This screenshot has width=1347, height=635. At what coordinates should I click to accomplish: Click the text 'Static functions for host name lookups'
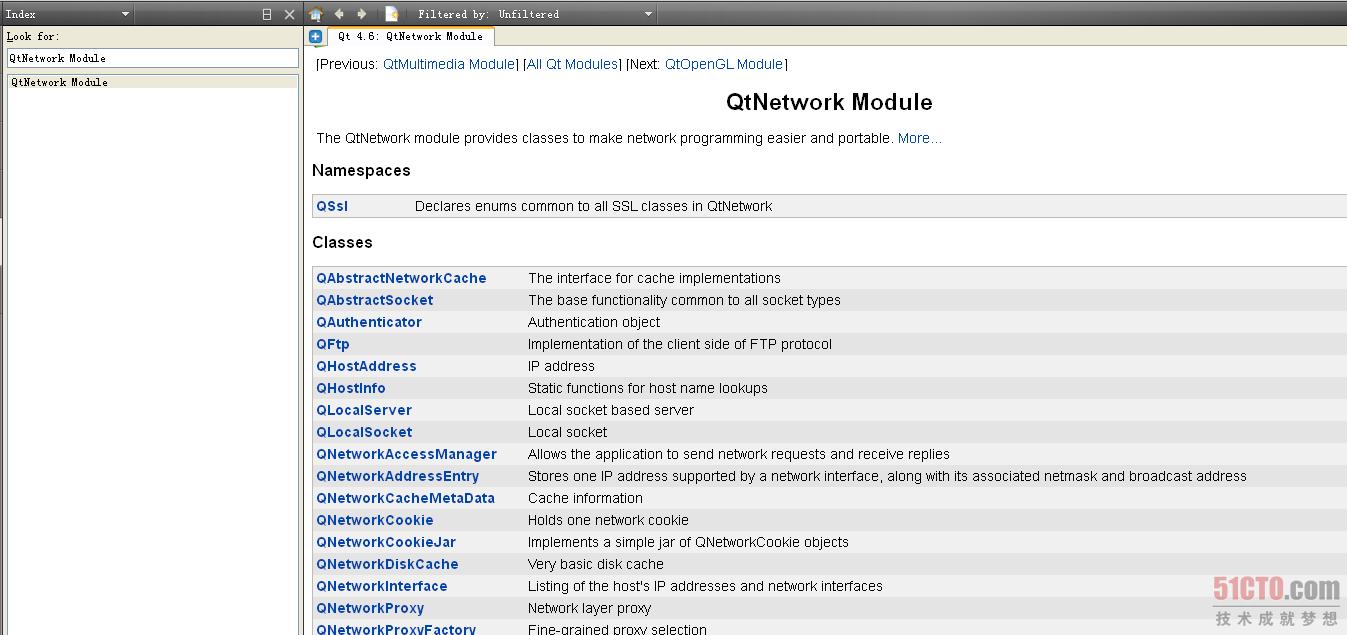pyautogui.click(x=648, y=388)
